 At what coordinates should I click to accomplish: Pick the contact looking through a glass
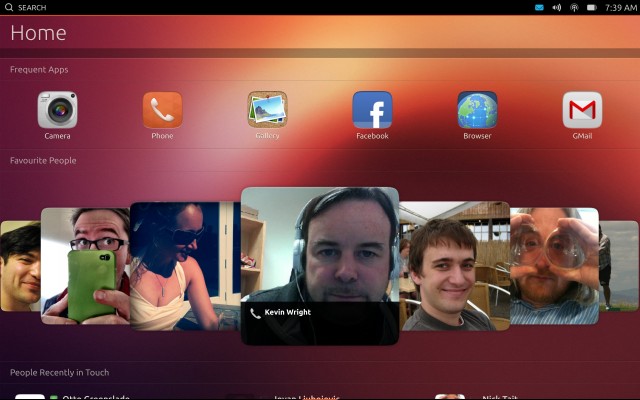click(555, 265)
